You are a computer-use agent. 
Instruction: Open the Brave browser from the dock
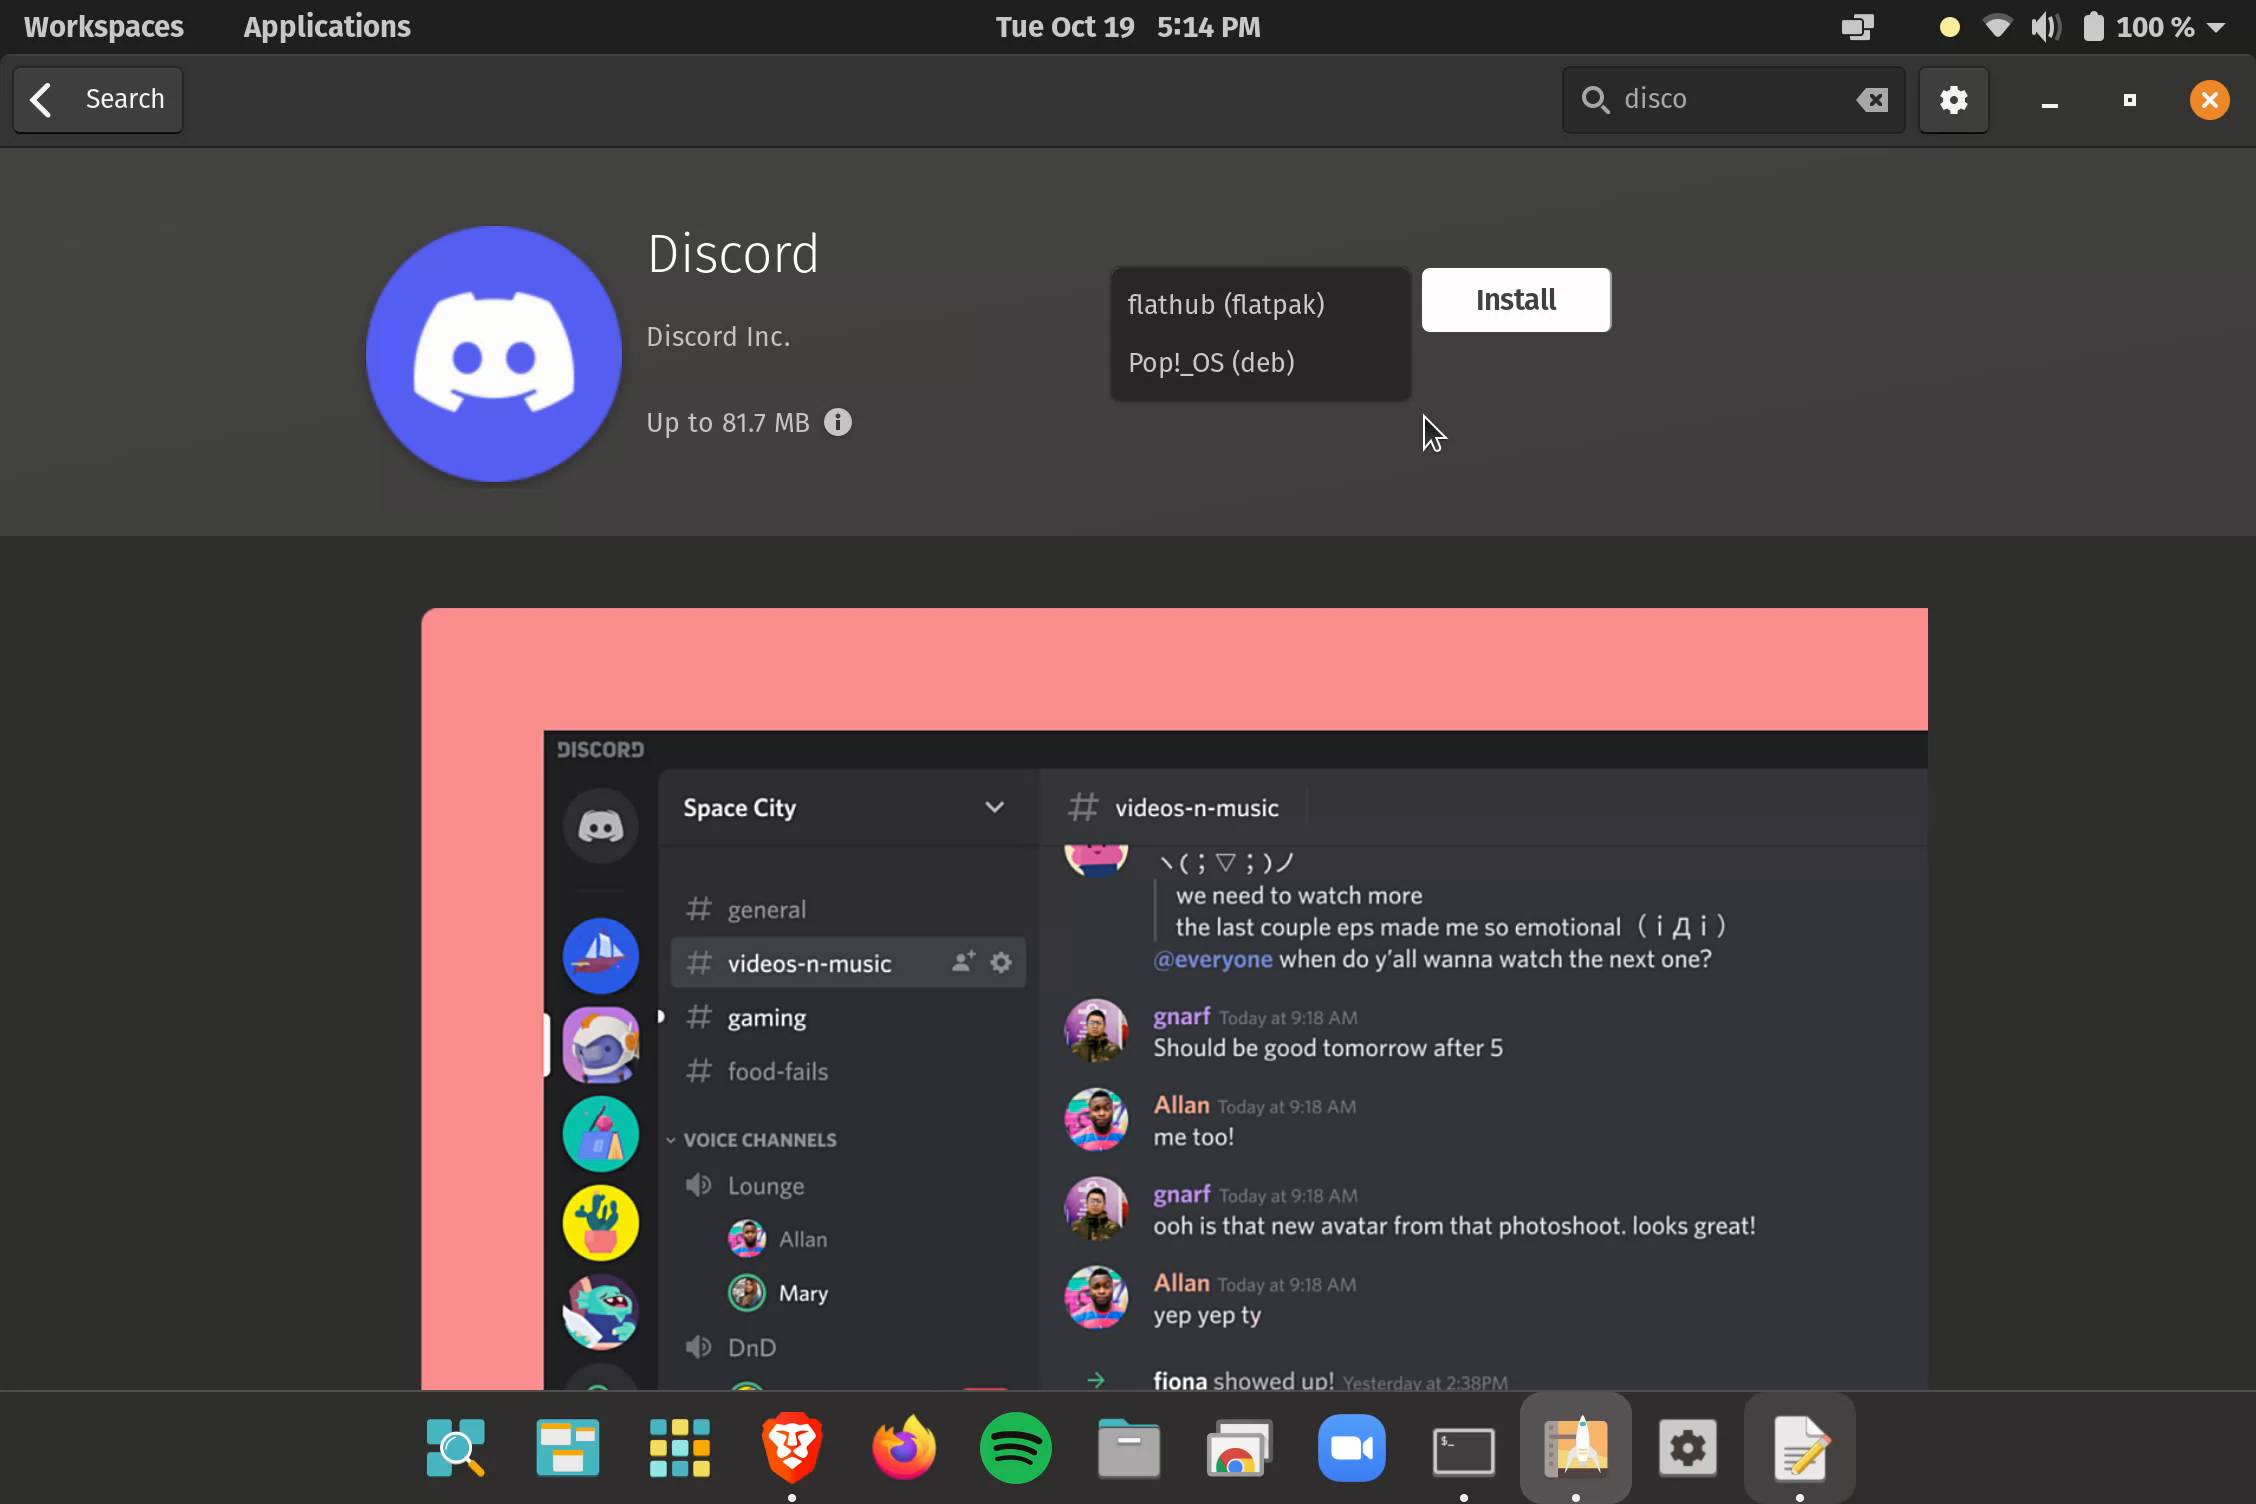tap(791, 1447)
